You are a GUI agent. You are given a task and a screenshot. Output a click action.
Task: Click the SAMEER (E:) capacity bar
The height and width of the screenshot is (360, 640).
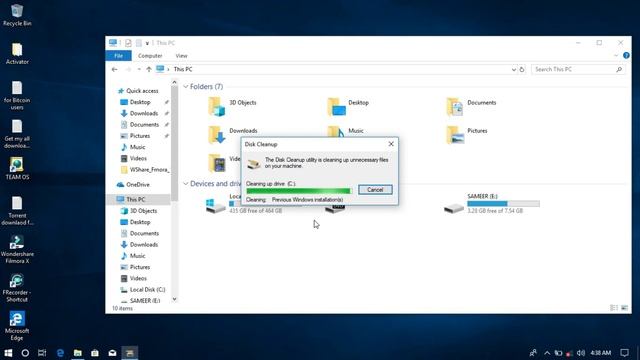coord(503,203)
